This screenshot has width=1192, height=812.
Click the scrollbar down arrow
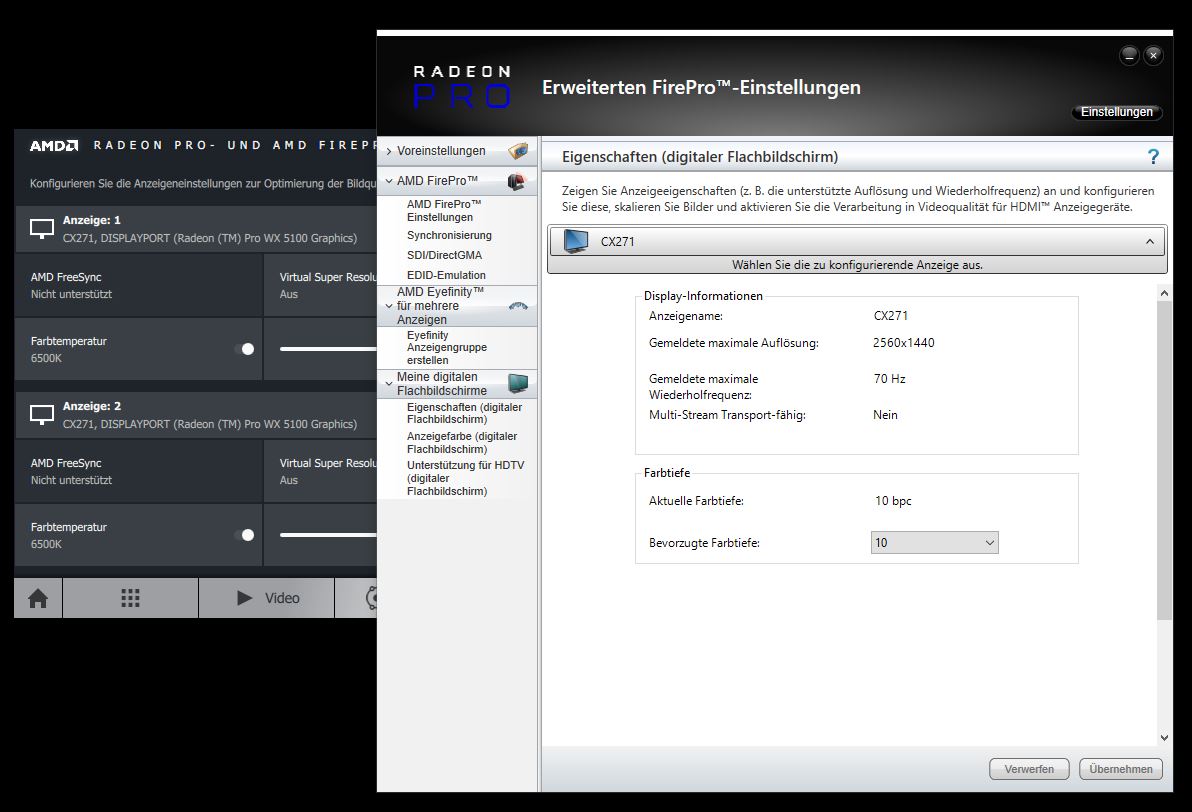[x=1164, y=737]
